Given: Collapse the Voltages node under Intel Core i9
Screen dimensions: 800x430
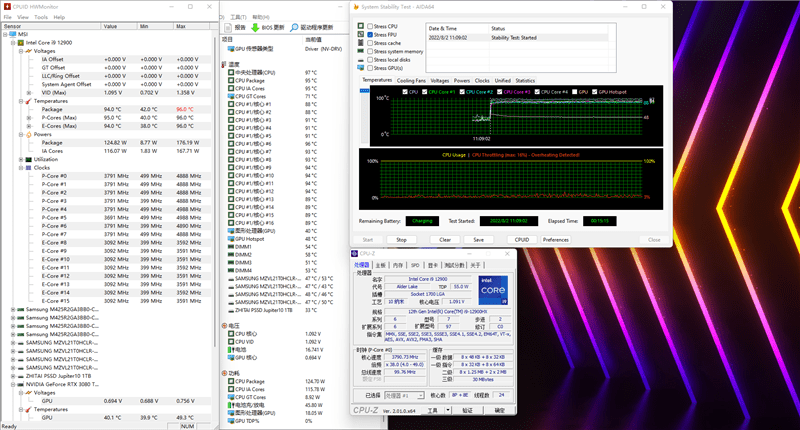Looking at the screenshot, I should (x=21, y=51).
